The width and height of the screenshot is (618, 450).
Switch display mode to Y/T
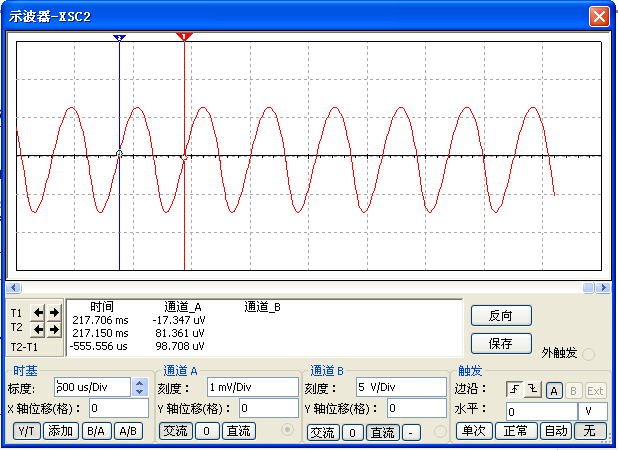pos(26,431)
